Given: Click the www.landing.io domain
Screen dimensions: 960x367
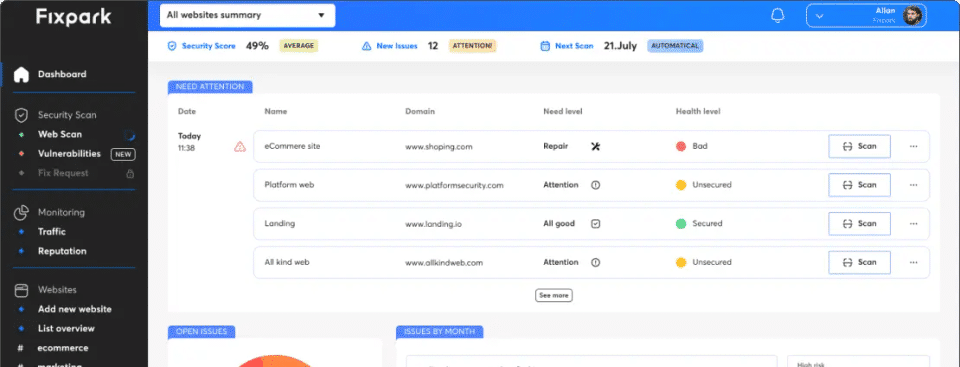Looking at the screenshot, I should 433,224.
